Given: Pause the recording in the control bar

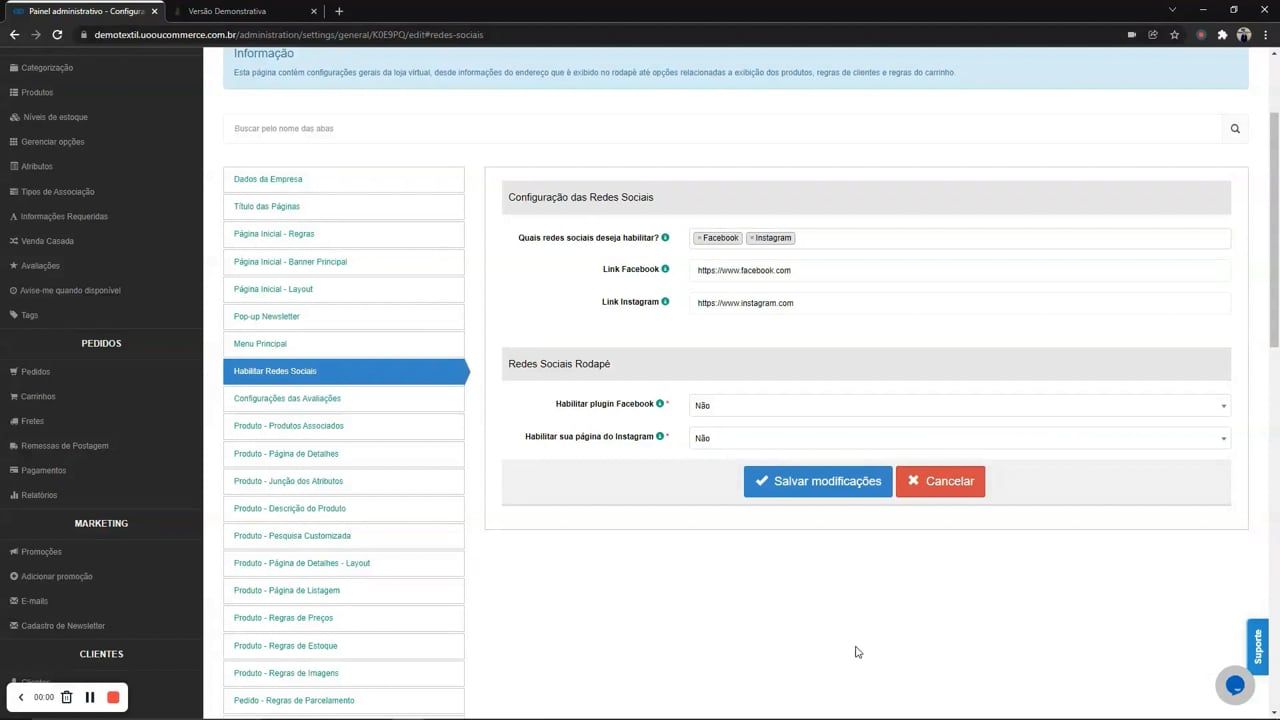Looking at the screenshot, I should click(x=89, y=697).
